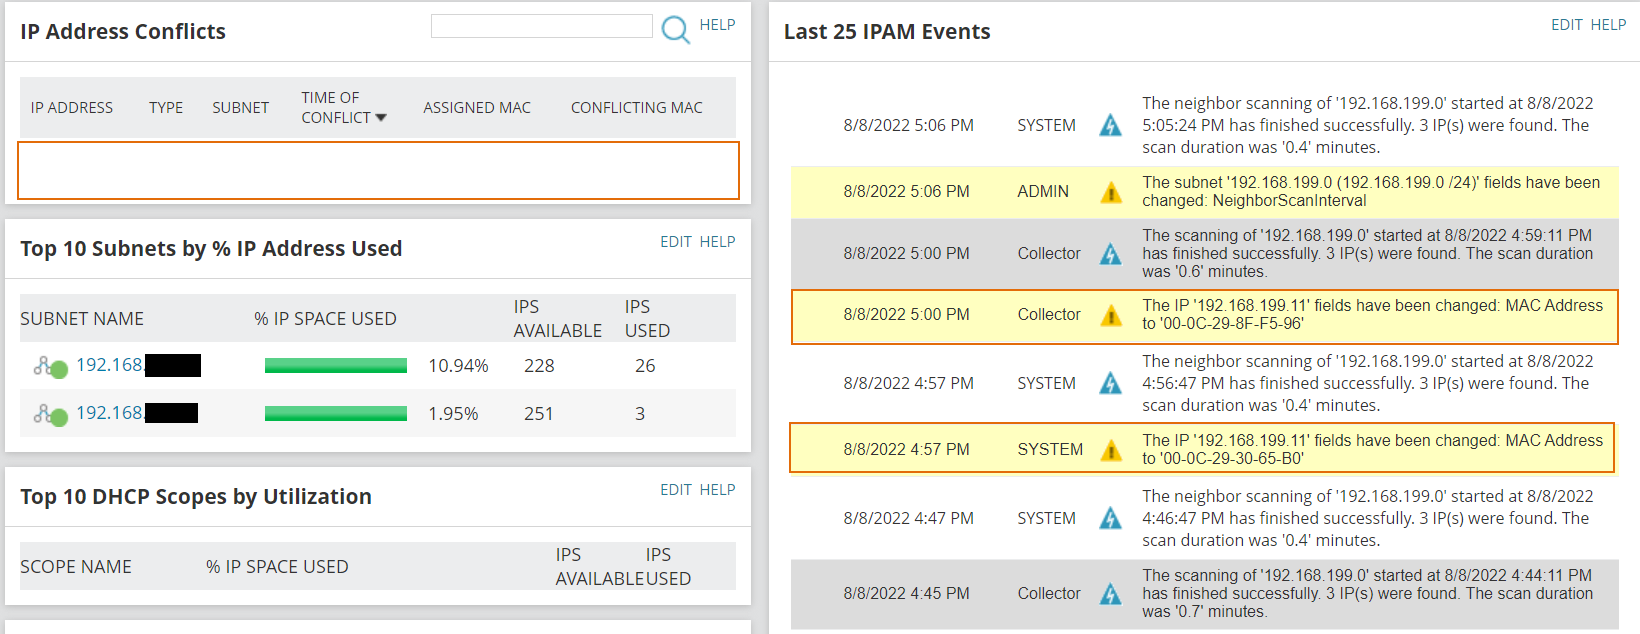Select the MAC Address '00-0C-29-8F-F5-96' event message
The height and width of the screenshot is (634, 1640).
click(1372, 315)
